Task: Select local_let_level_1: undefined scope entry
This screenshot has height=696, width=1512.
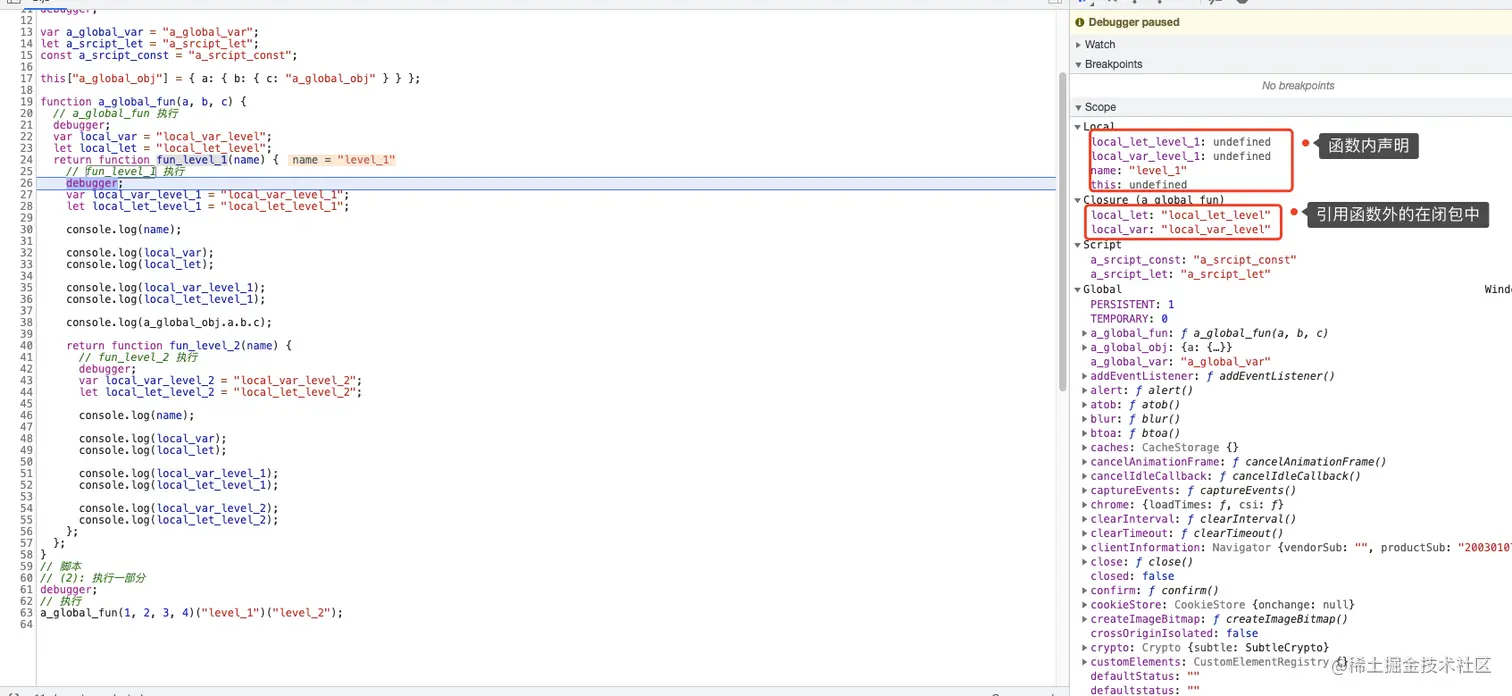Action: click(x=1181, y=142)
